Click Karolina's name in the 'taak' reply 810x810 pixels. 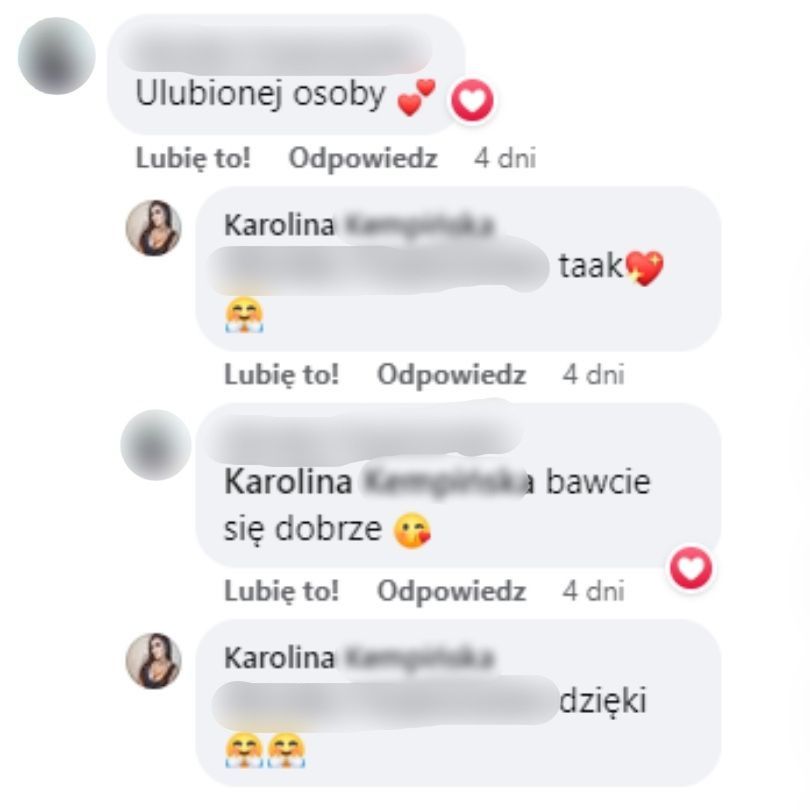click(360, 226)
